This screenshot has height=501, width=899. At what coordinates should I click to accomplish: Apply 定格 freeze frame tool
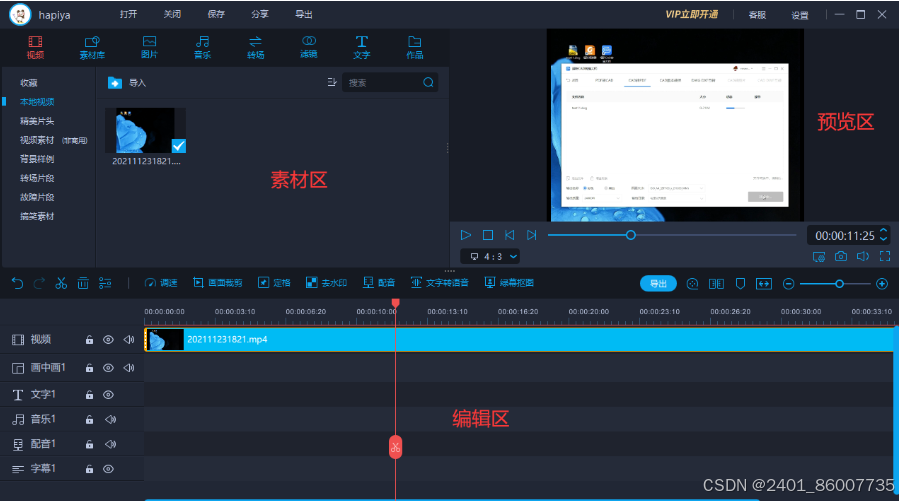(274, 283)
